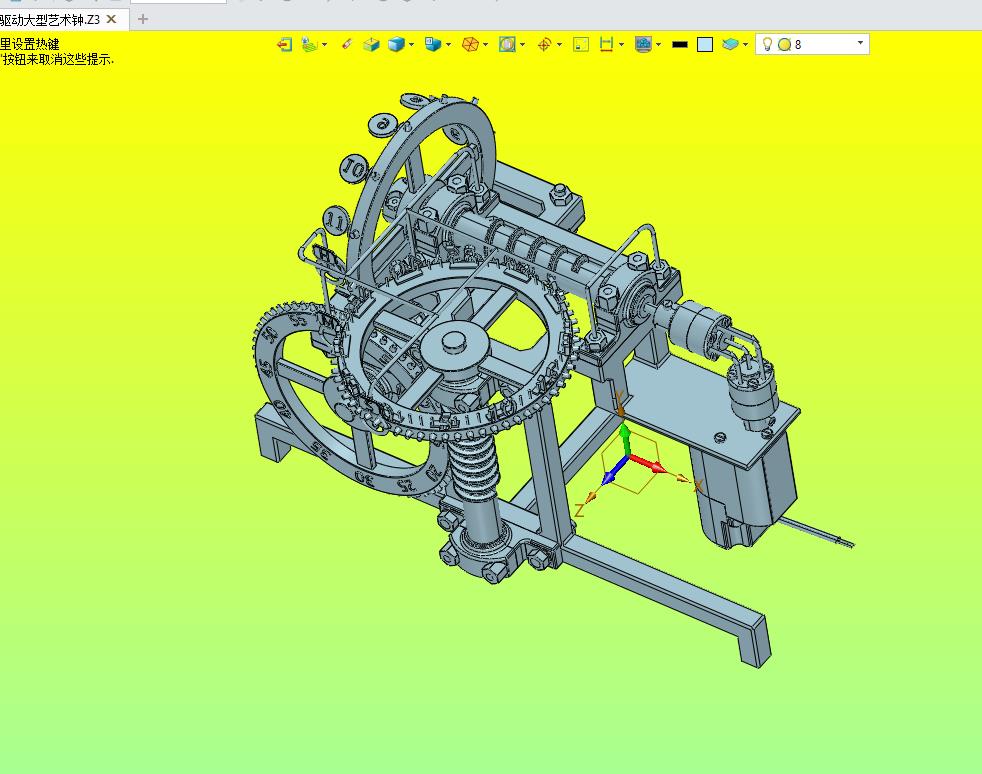Click the light blue face color swatch
The width and height of the screenshot is (982, 774).
(x=705, y=44)
